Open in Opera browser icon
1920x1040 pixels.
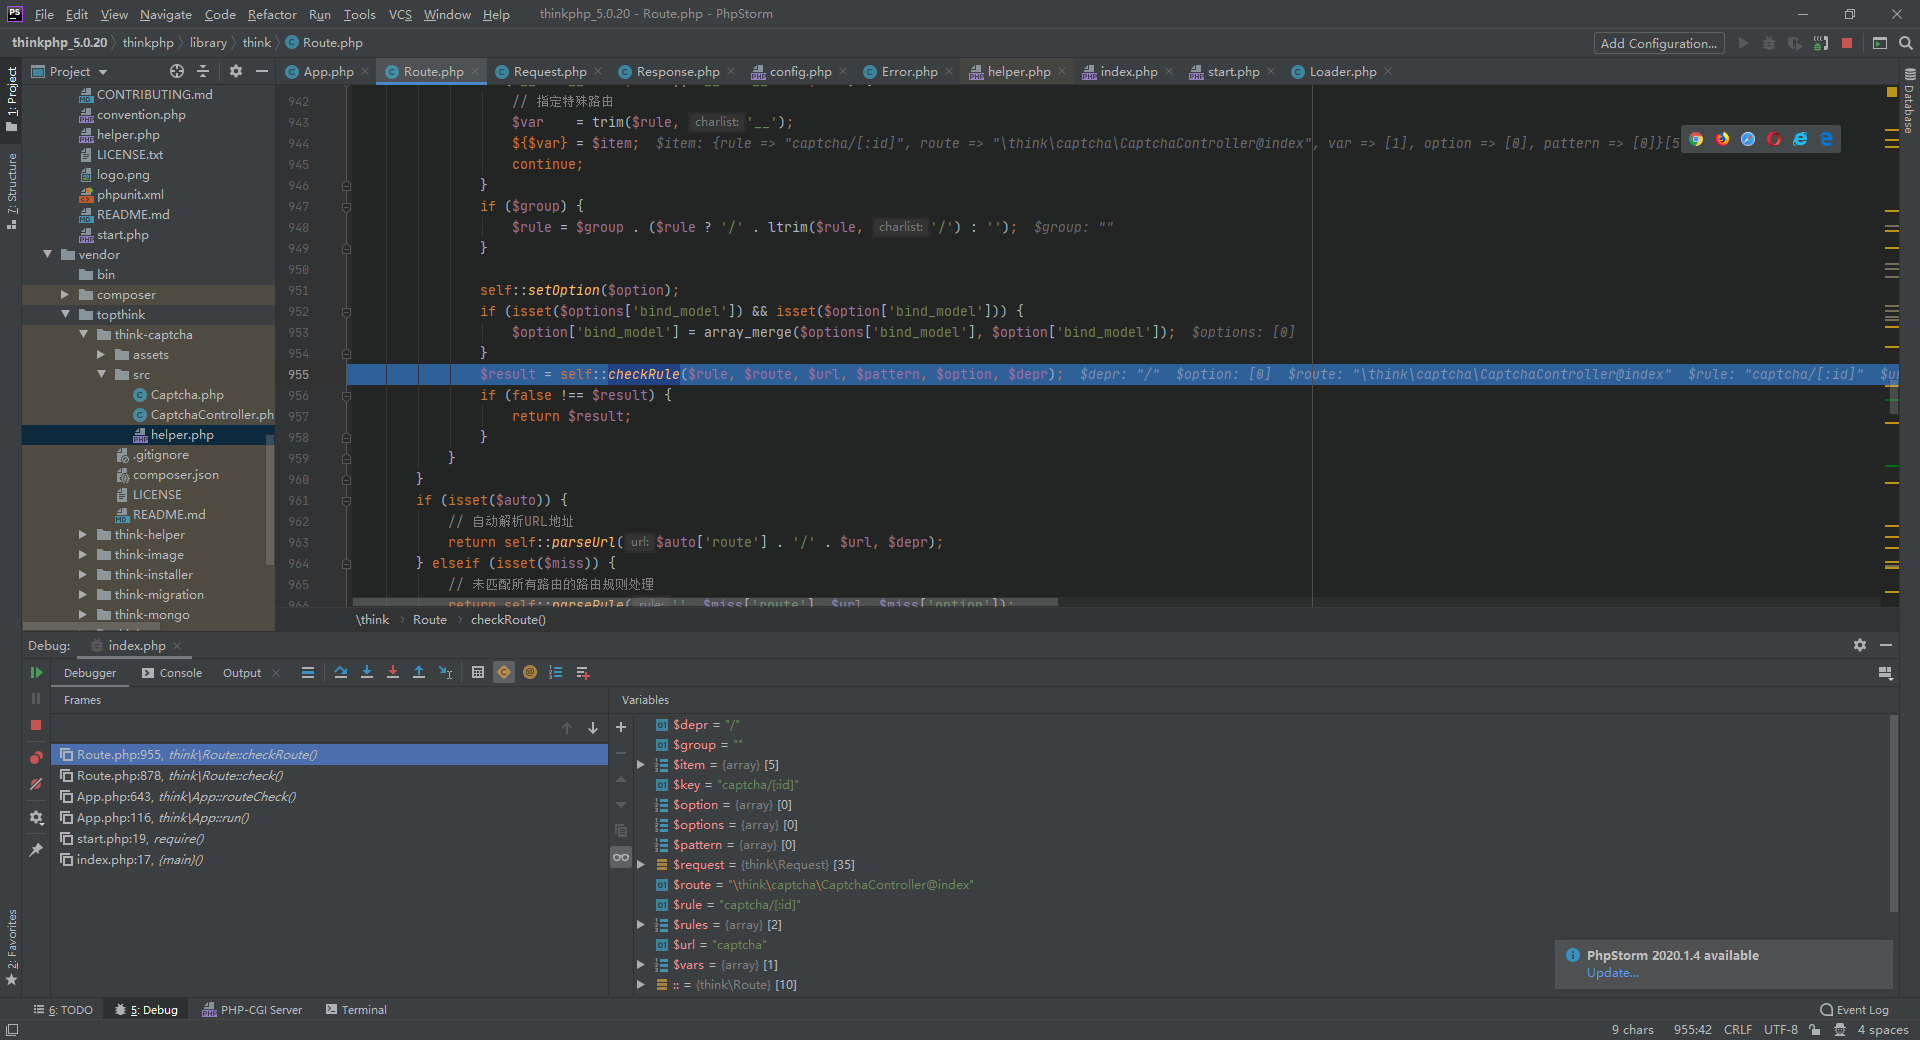[x=1774, y=139]
